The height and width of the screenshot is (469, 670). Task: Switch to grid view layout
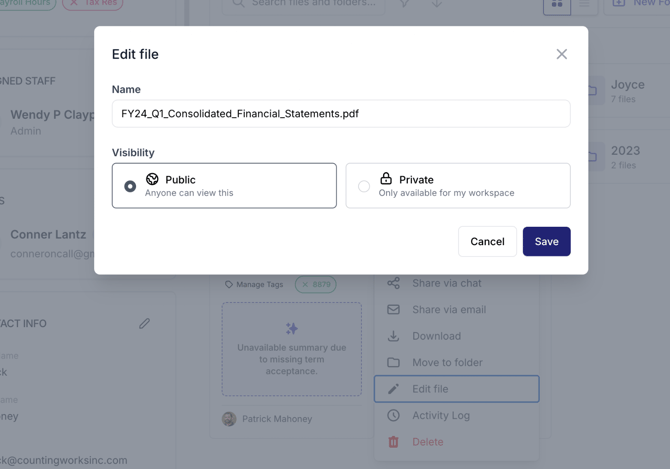(556, 5)
